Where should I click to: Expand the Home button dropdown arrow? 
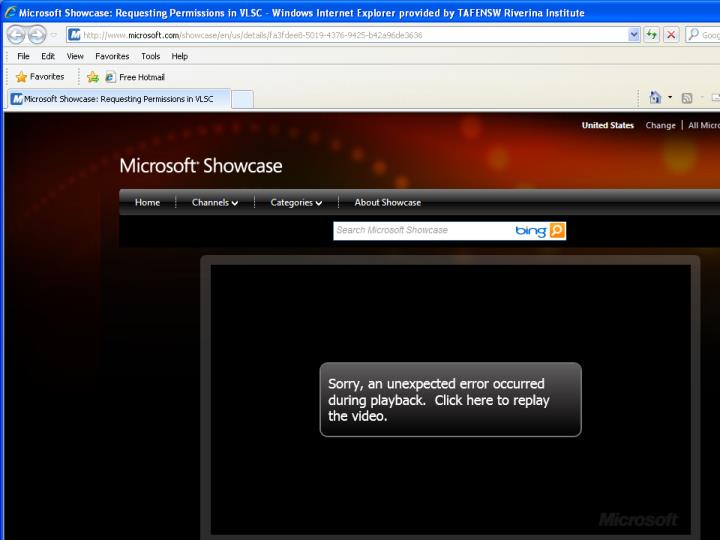(670, 97)
